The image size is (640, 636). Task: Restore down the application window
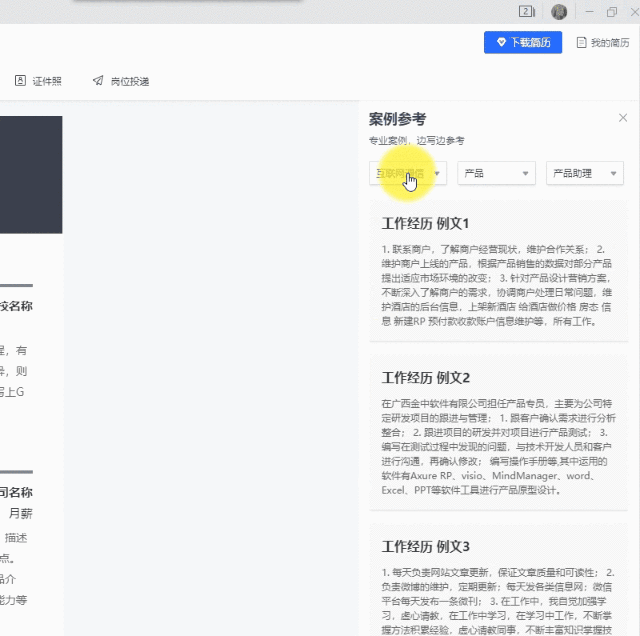click(611, 12)
